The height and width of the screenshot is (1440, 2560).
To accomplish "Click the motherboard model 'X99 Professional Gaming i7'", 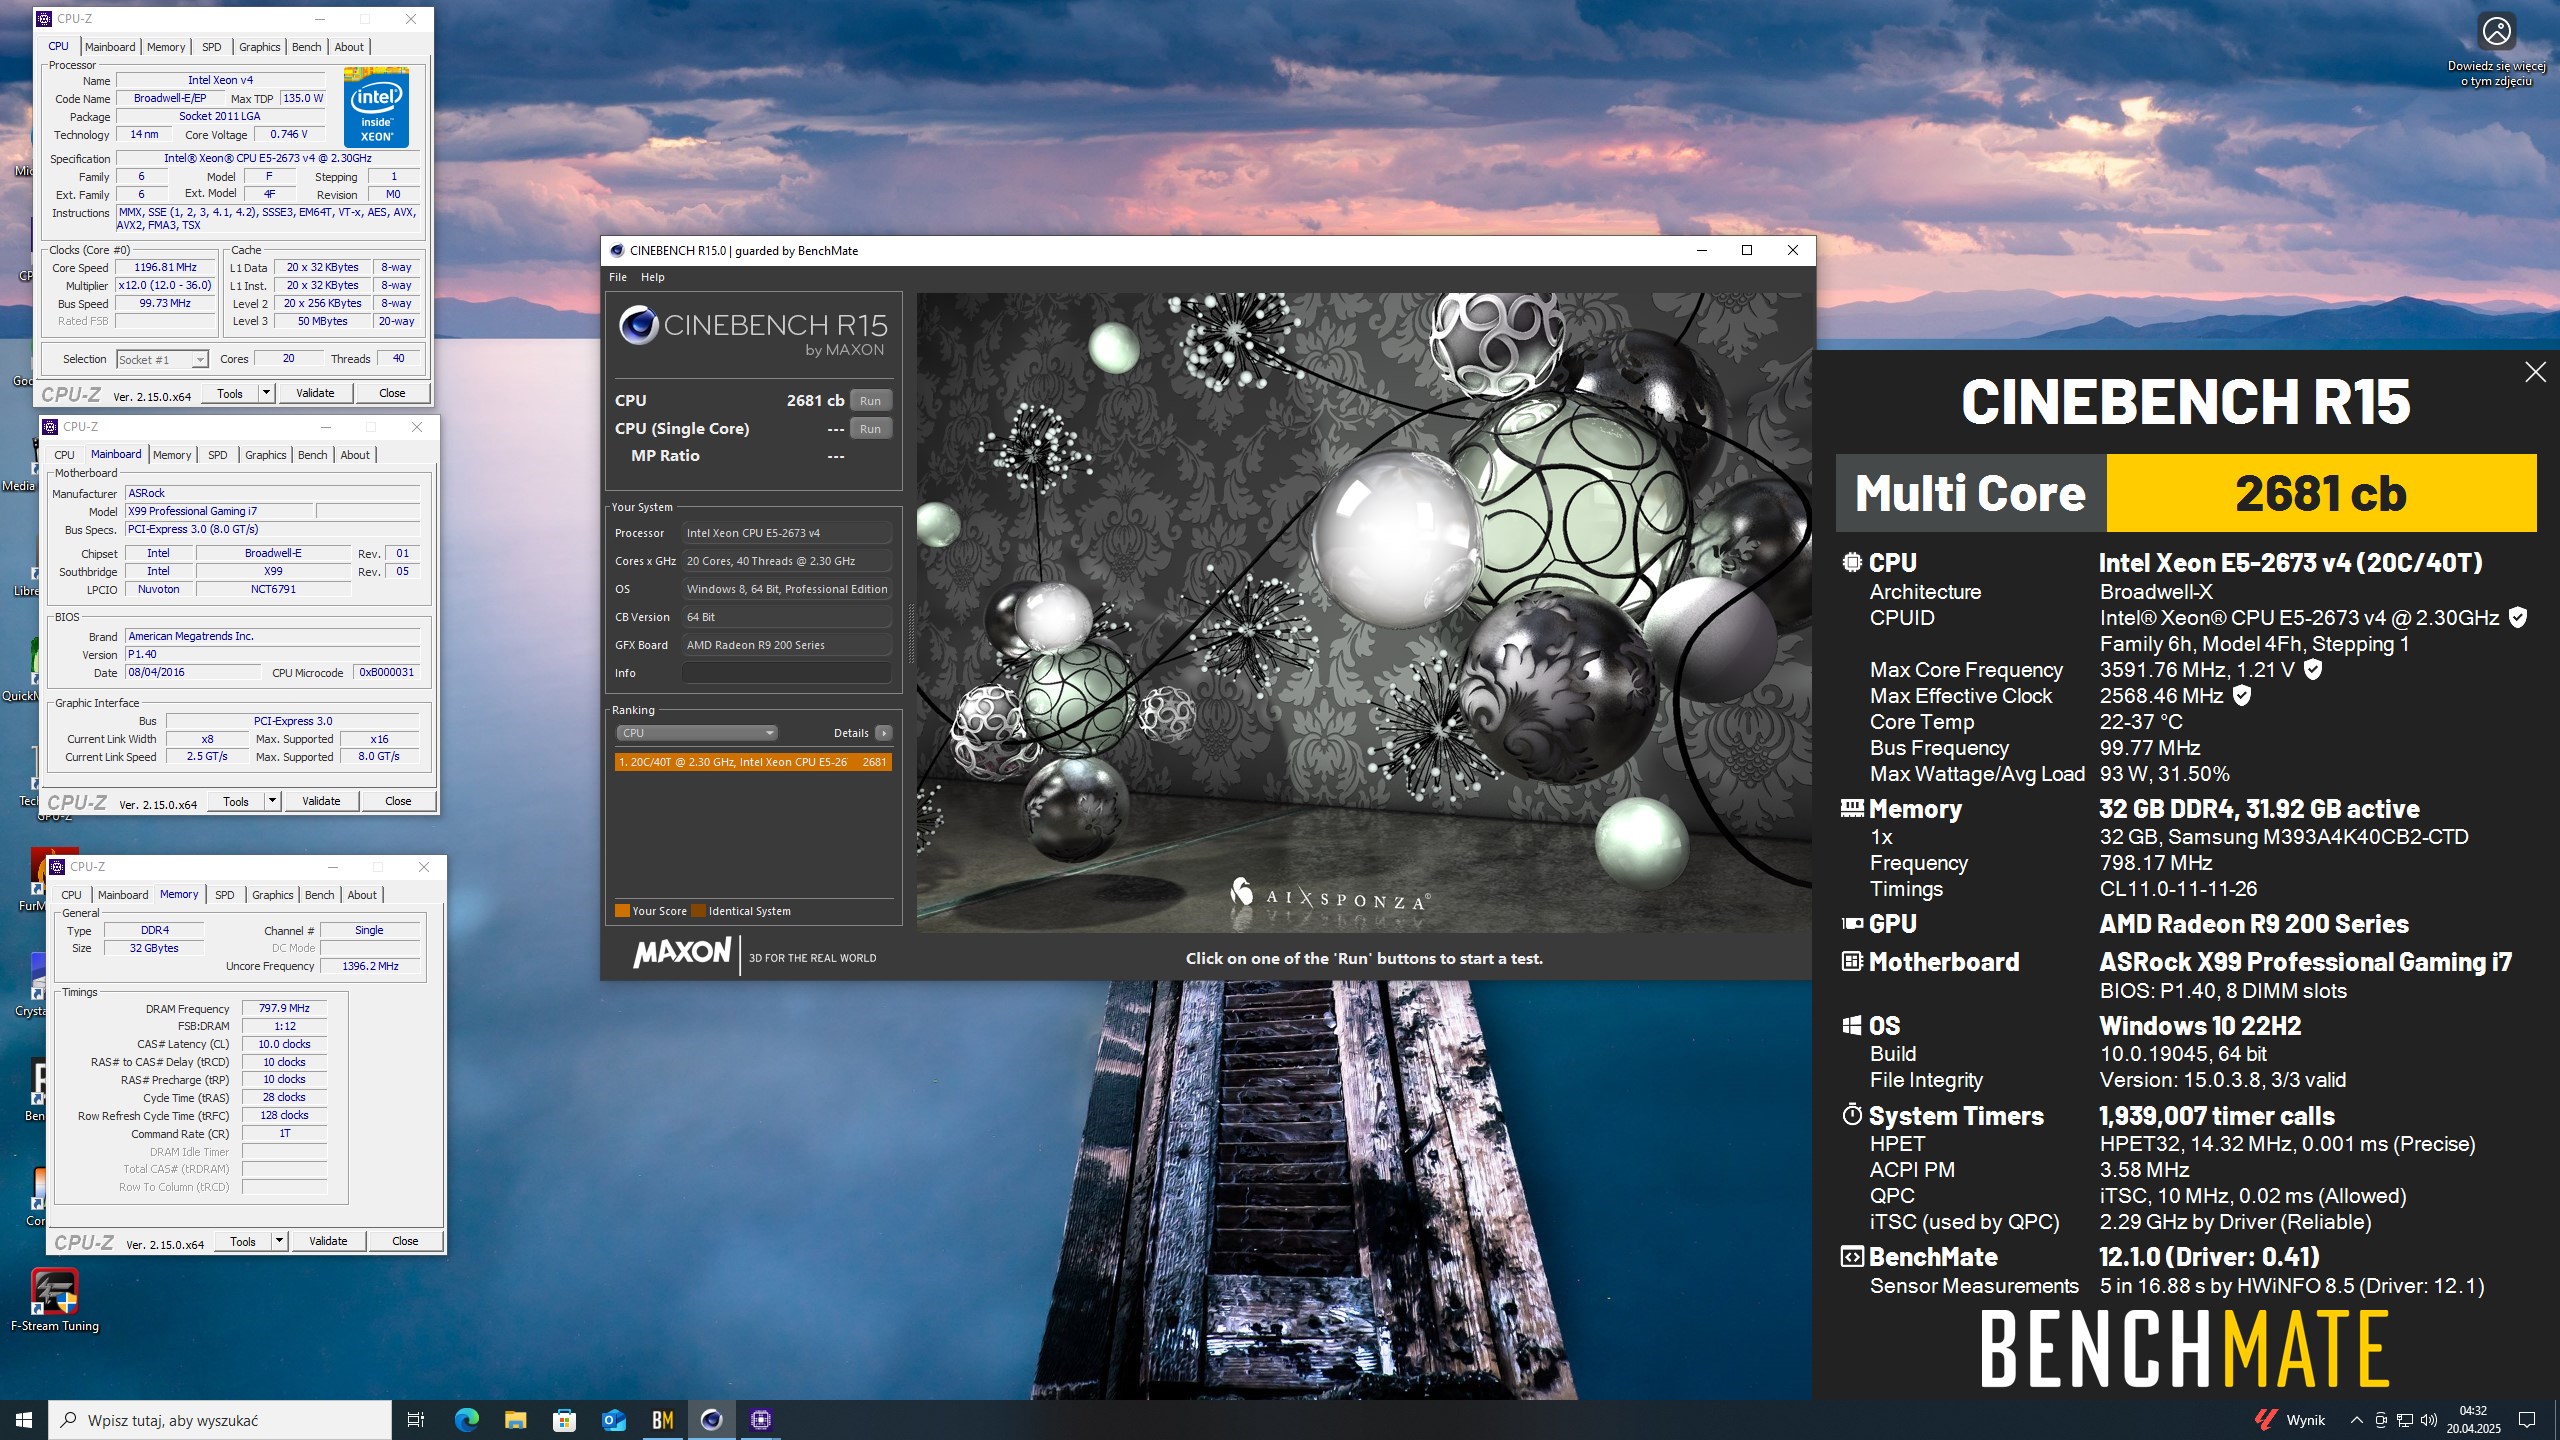I will point(220,511).
